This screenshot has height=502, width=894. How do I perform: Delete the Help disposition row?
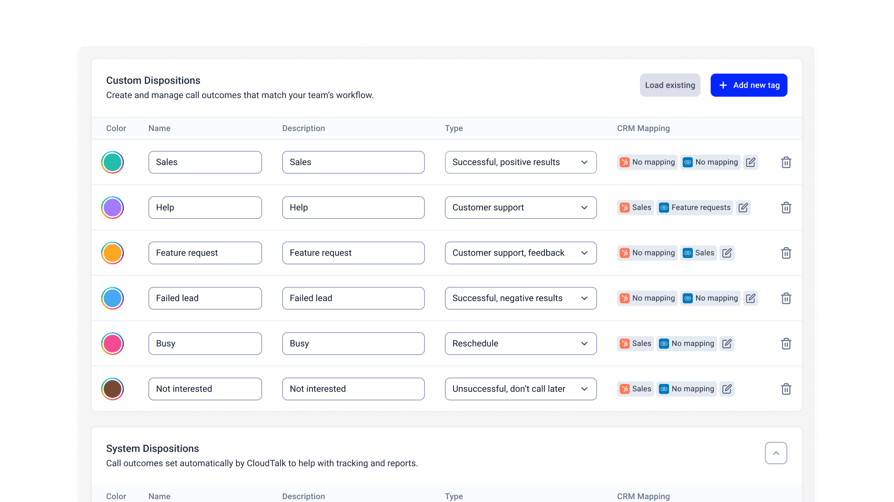(786, 208)
